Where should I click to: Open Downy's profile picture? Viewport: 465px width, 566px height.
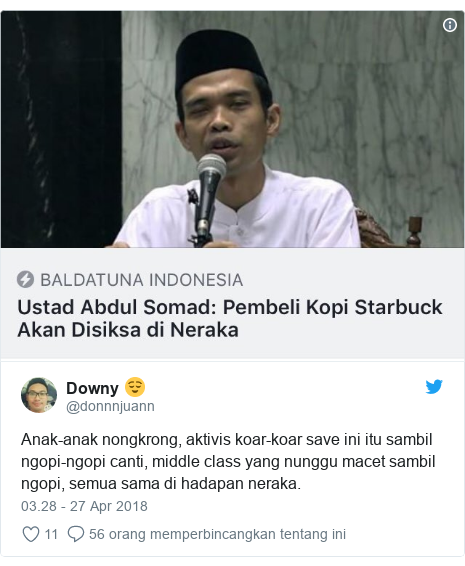pyautogui.click(x=39, y=395)
